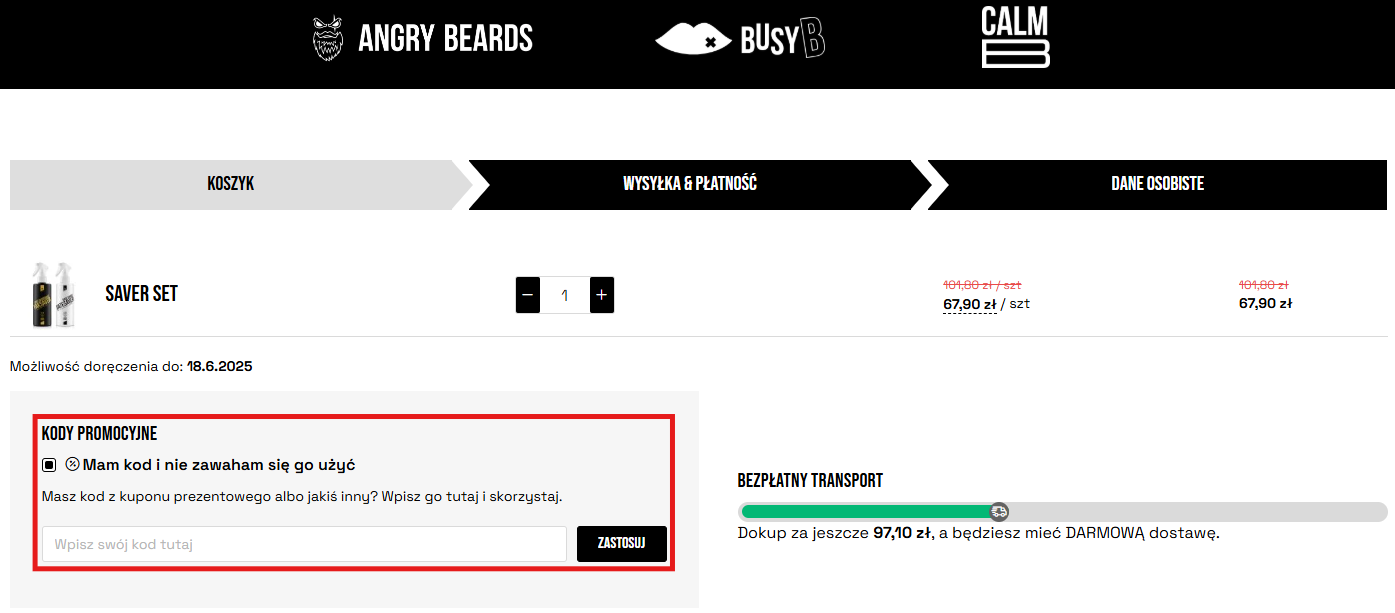
Task: Click the Angry Beards brand name text
Action: tap(445, 39)
